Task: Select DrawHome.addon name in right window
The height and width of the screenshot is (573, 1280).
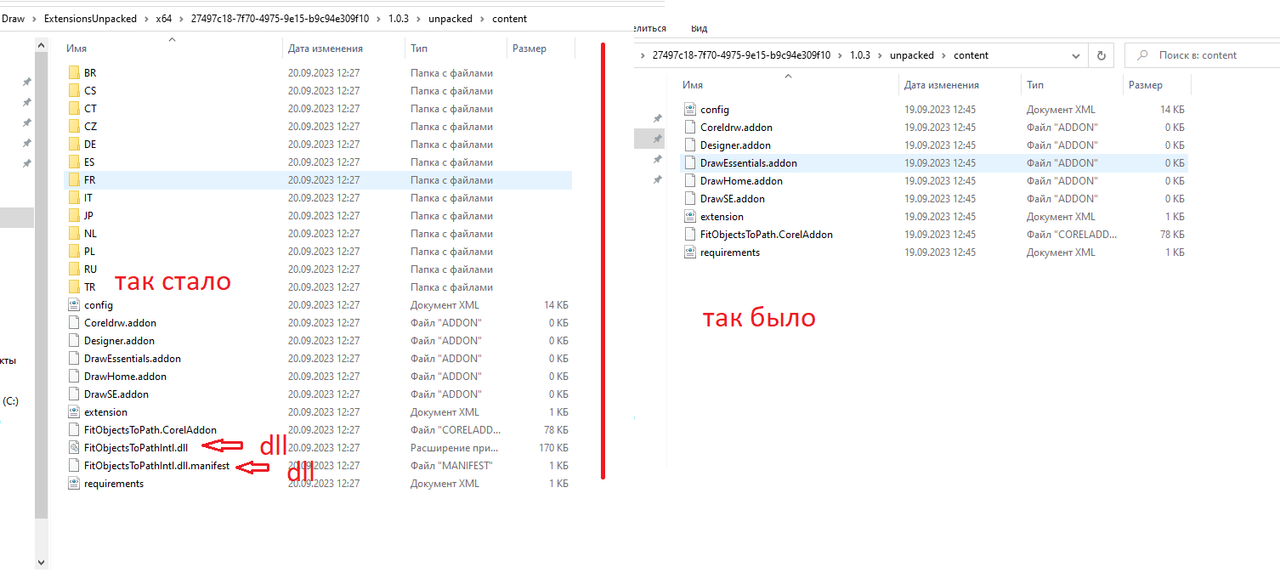Action: [x=741, y=182]
